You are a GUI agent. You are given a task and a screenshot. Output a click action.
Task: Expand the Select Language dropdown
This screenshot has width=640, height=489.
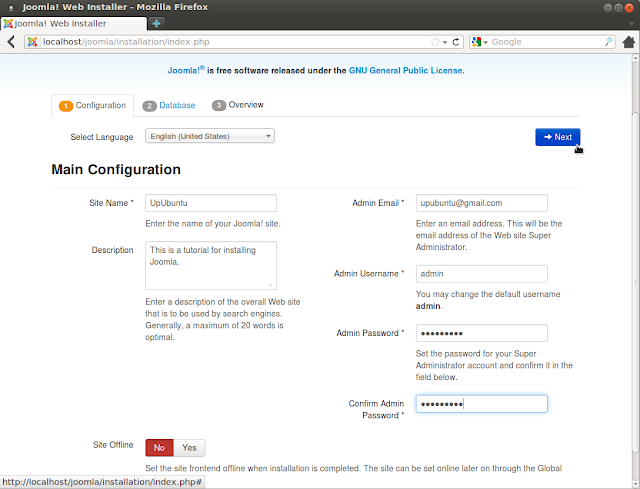(x=210, y=136)
